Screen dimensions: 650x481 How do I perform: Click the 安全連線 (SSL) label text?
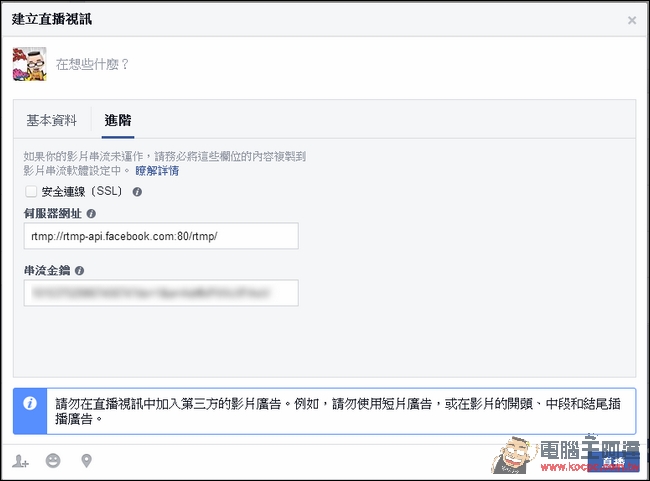pos(82,191)
